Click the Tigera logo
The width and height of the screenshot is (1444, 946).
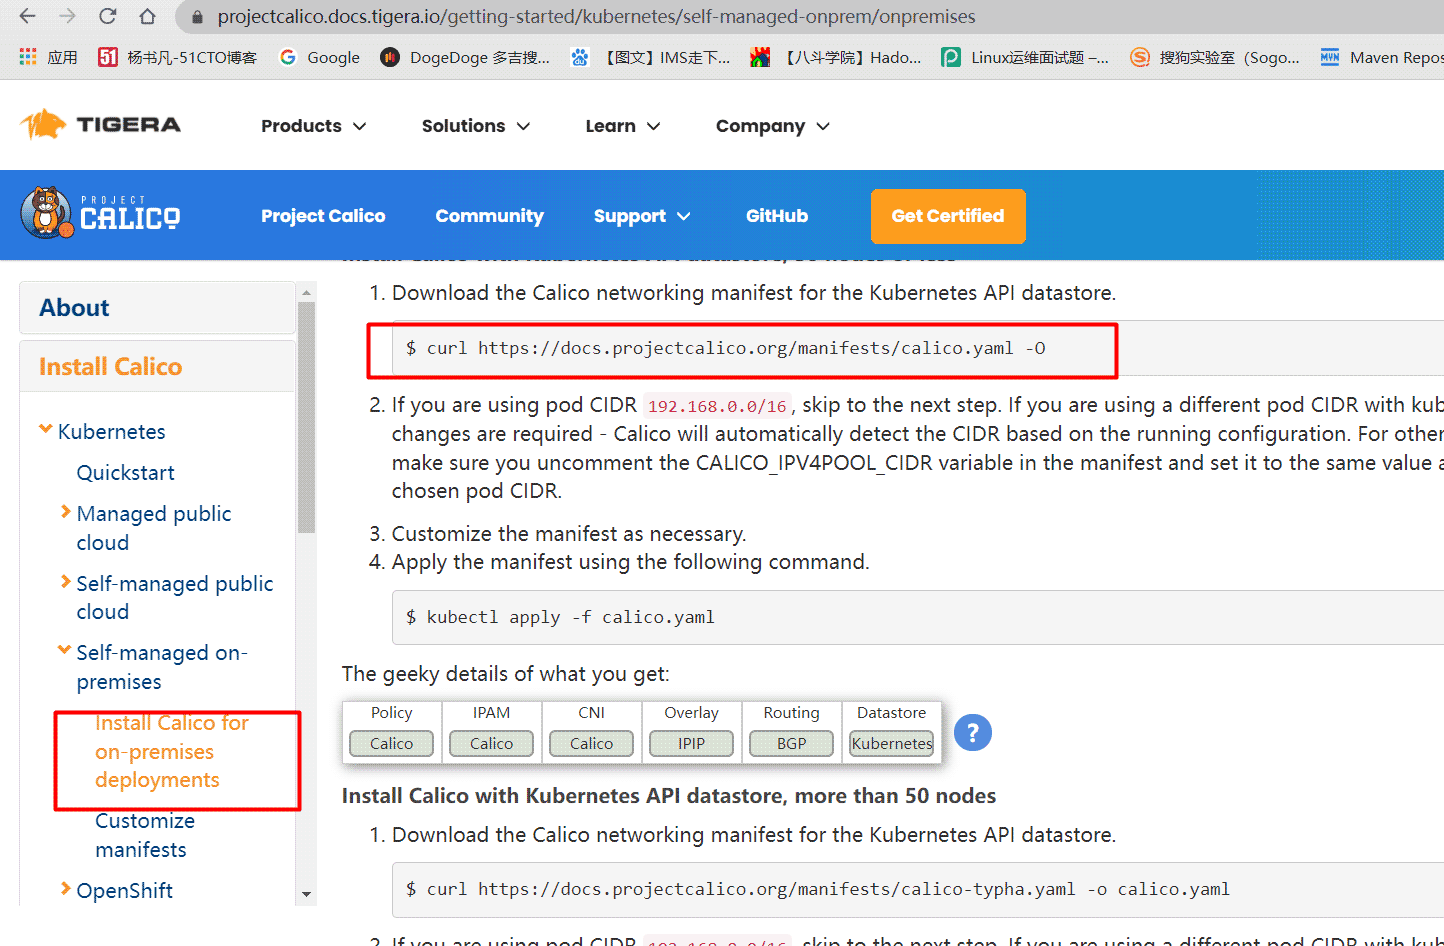(x=100, y=125)
